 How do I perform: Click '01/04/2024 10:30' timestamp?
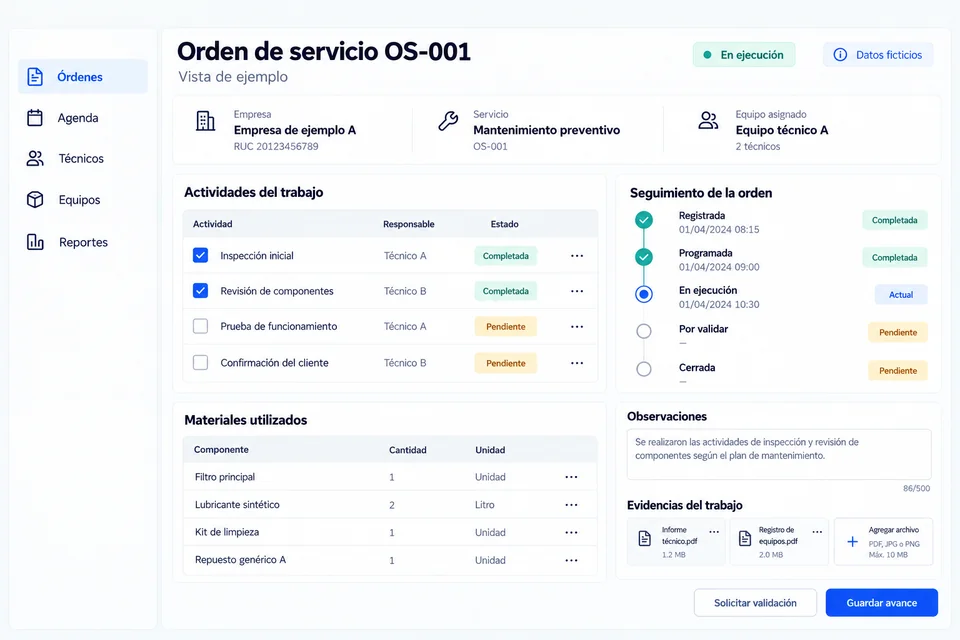pos(719,304)
